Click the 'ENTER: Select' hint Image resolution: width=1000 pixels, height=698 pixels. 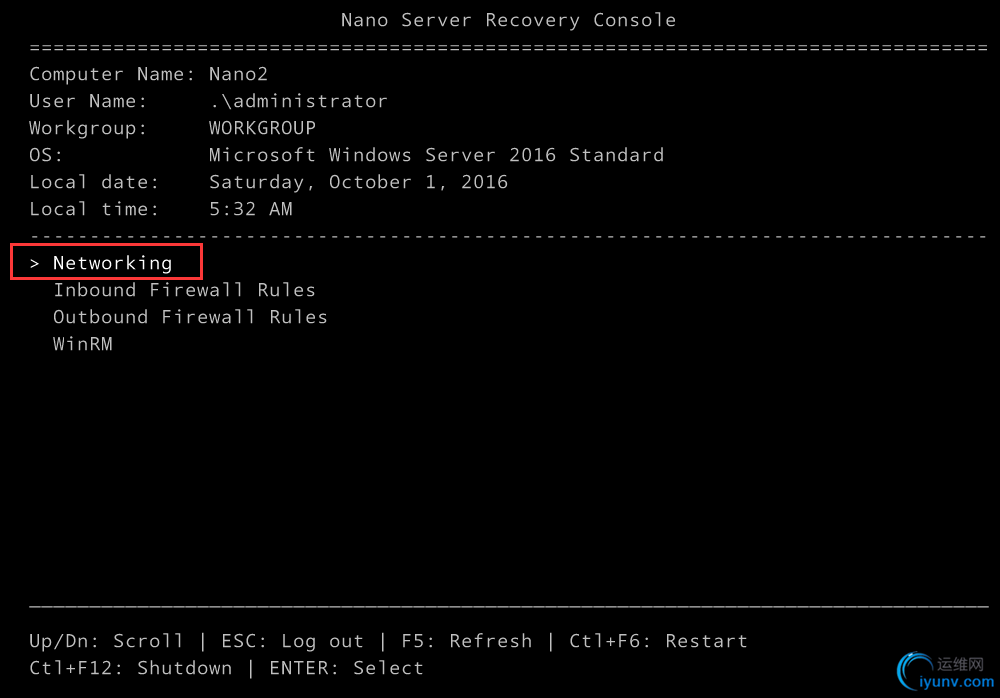tap(346, 668)
